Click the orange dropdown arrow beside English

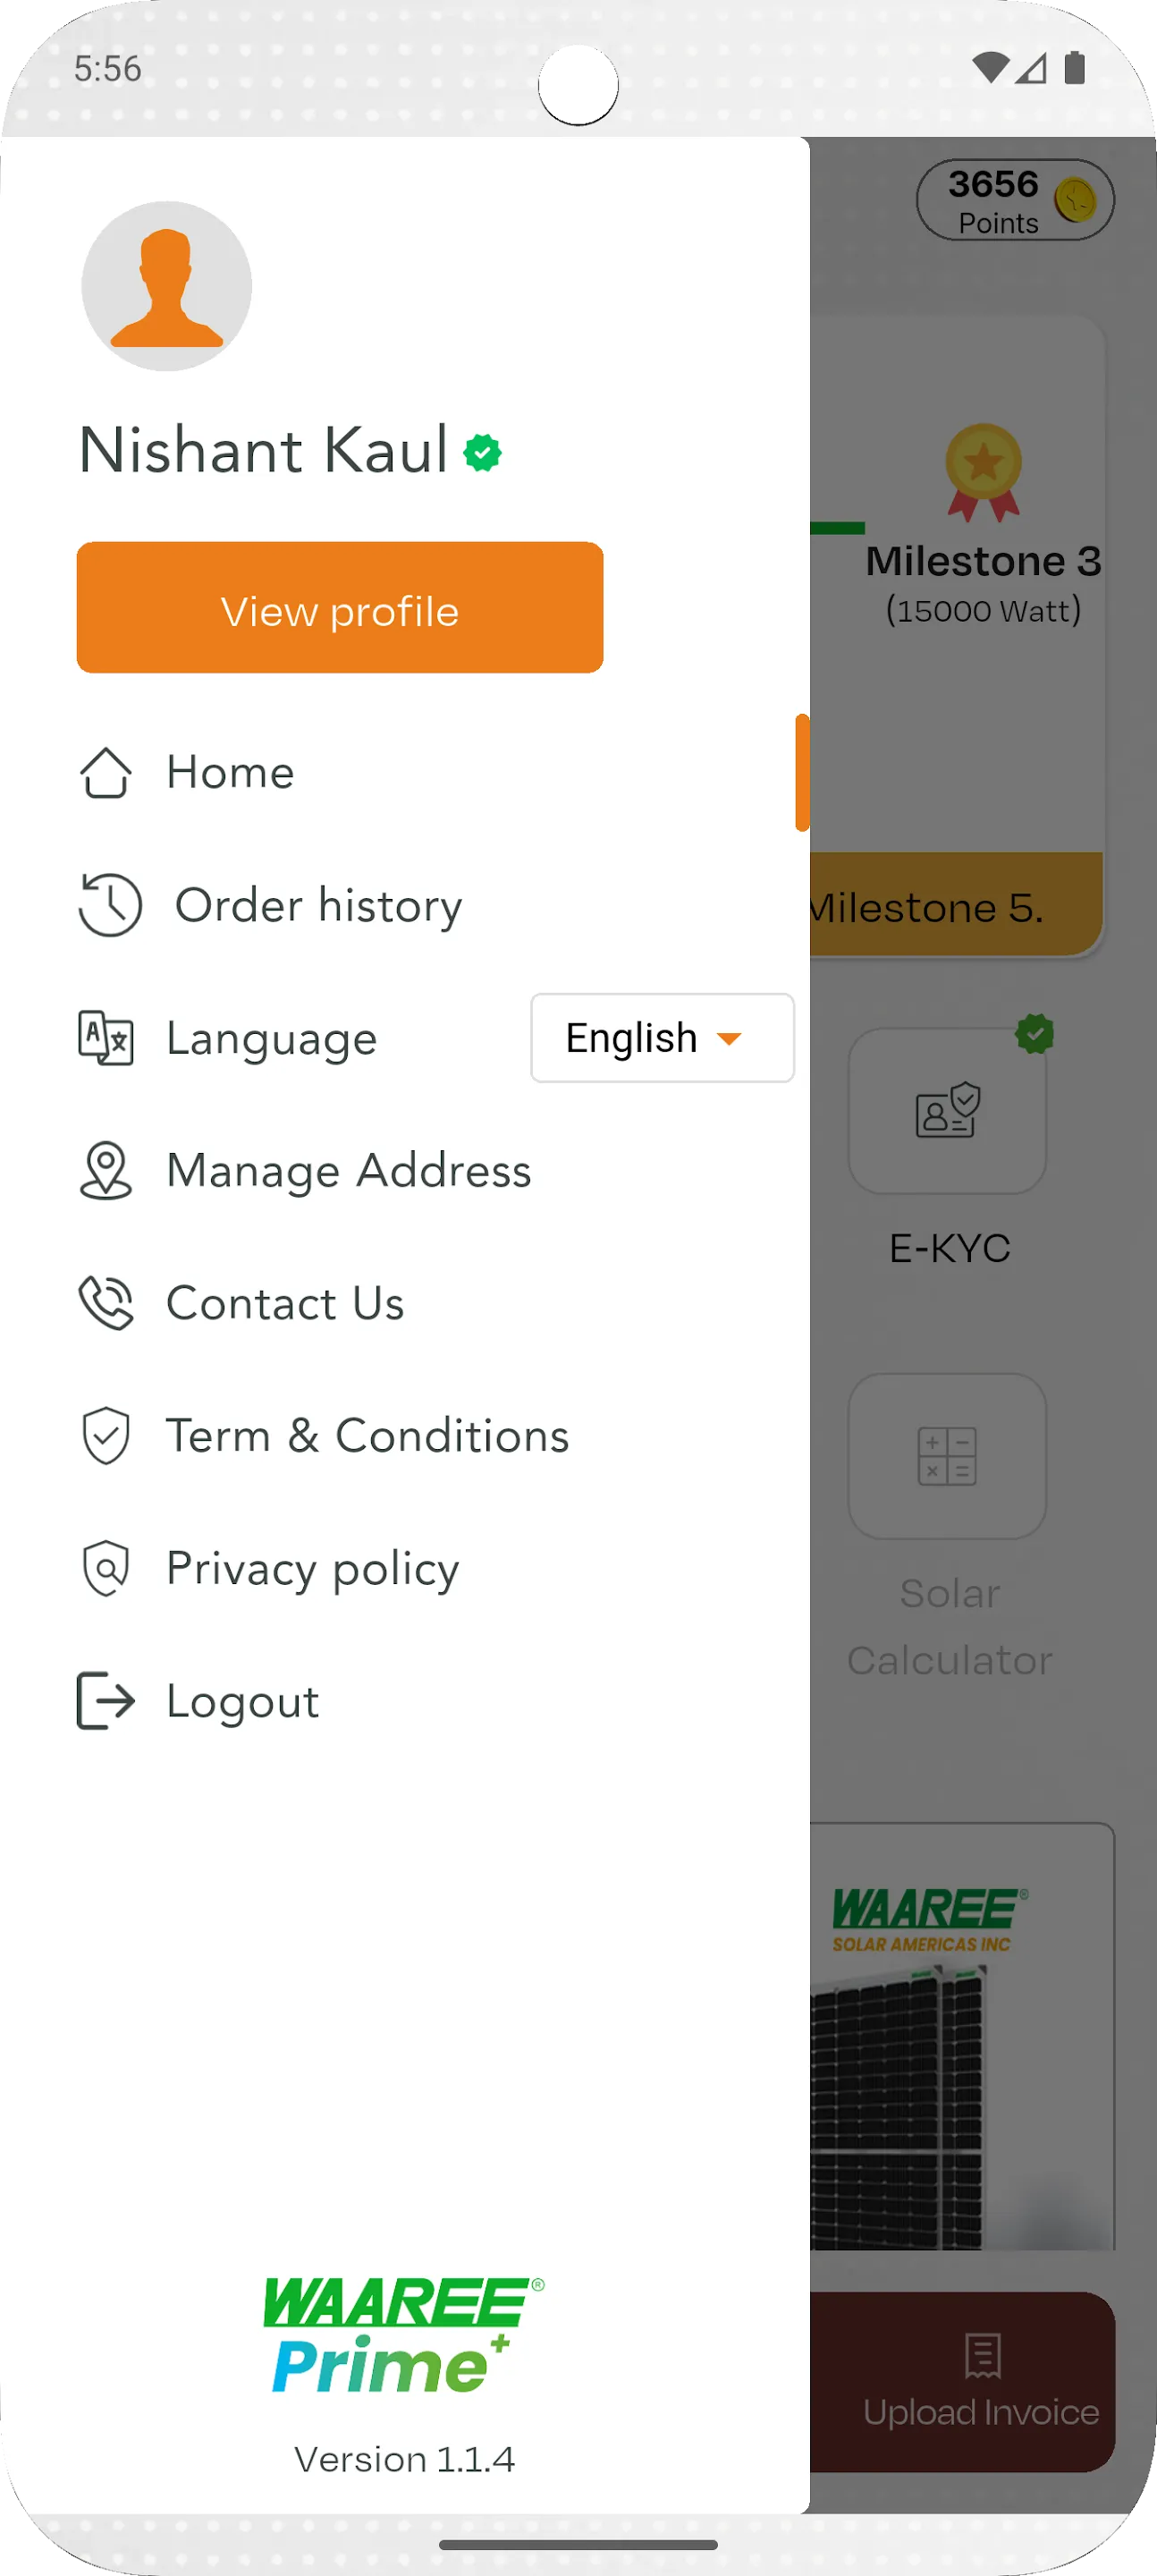pyautogui.click(x=730, y=1039)
